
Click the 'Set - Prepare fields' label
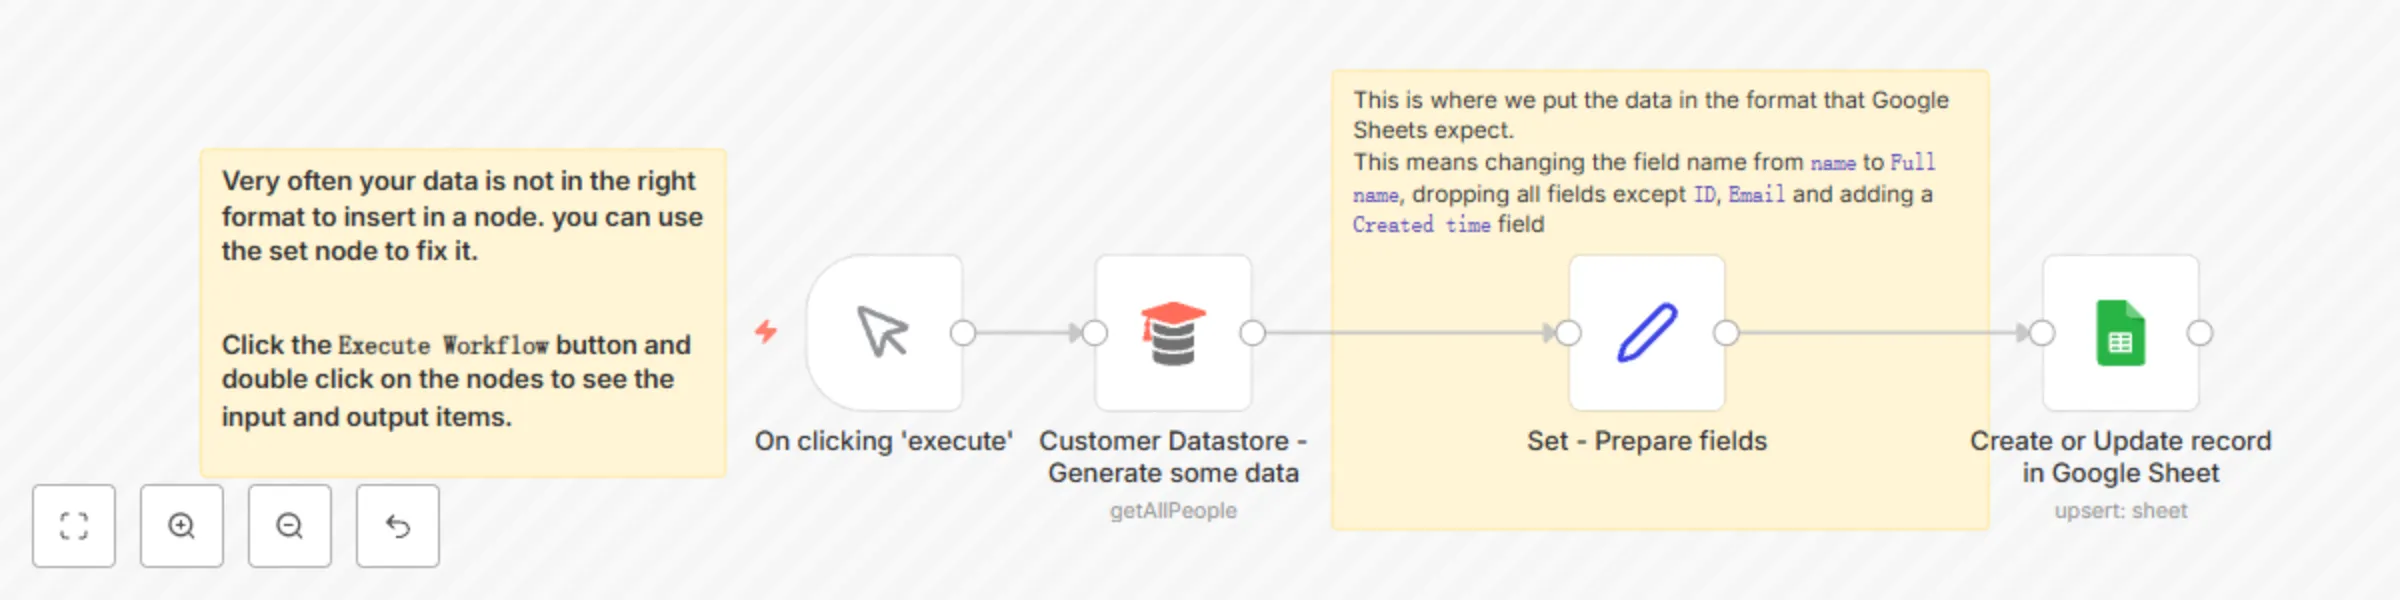pyautogui.click(x=1646, y=440)
